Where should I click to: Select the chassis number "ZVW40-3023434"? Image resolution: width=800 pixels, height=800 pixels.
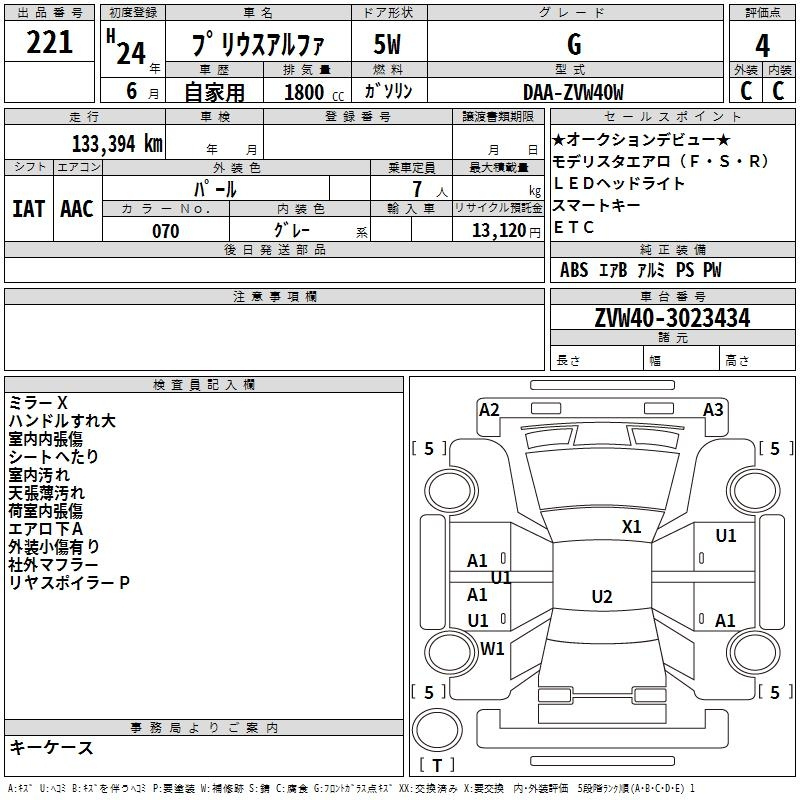[672, 318]
